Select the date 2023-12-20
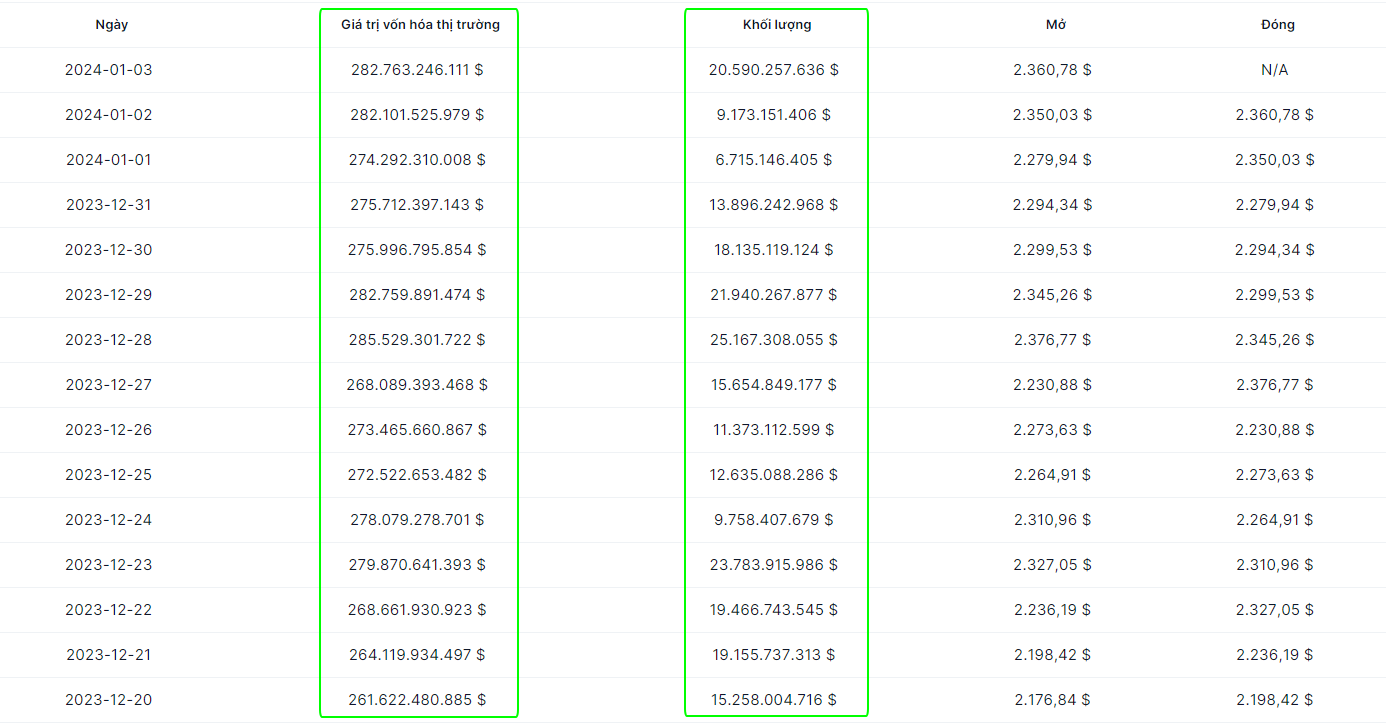Screen dimensions: 1387x723 pos(109,700)
